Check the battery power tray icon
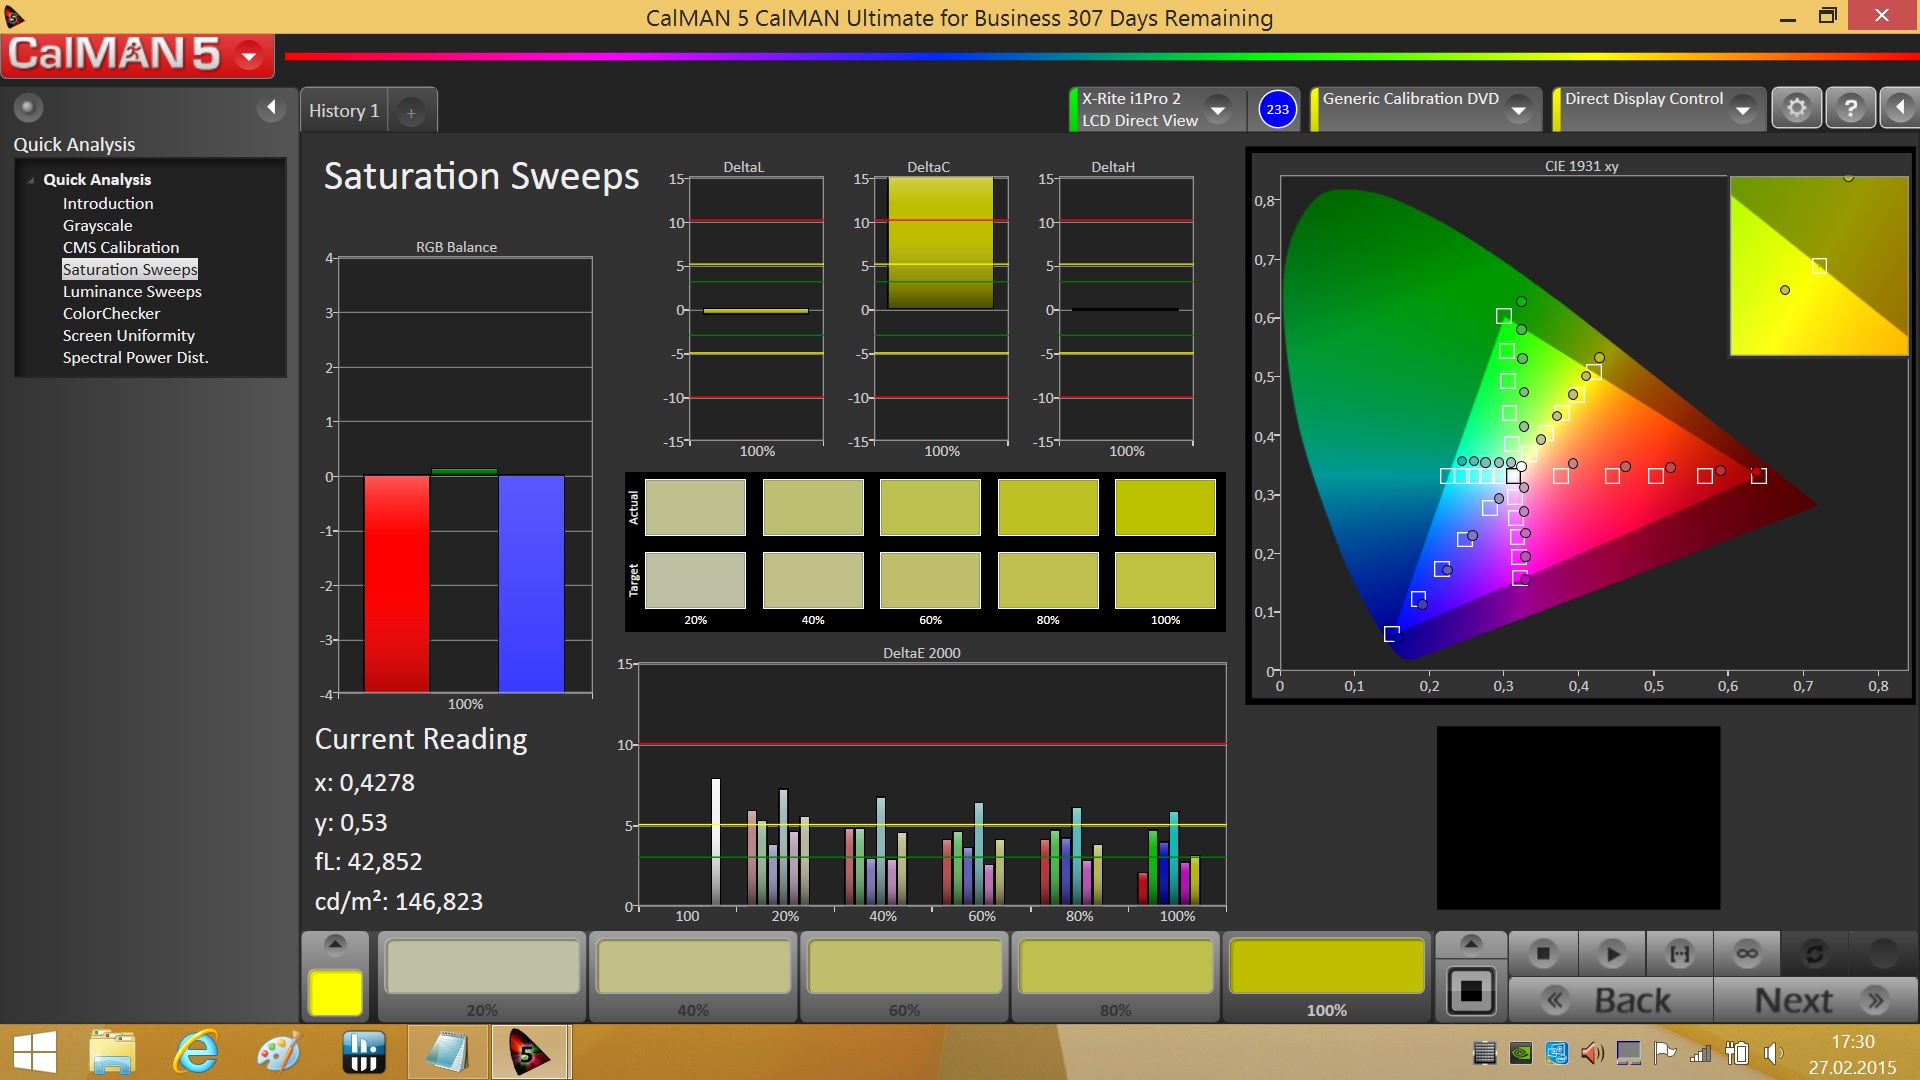Screen dimensions: 1920x1080 point(1737,1053)
